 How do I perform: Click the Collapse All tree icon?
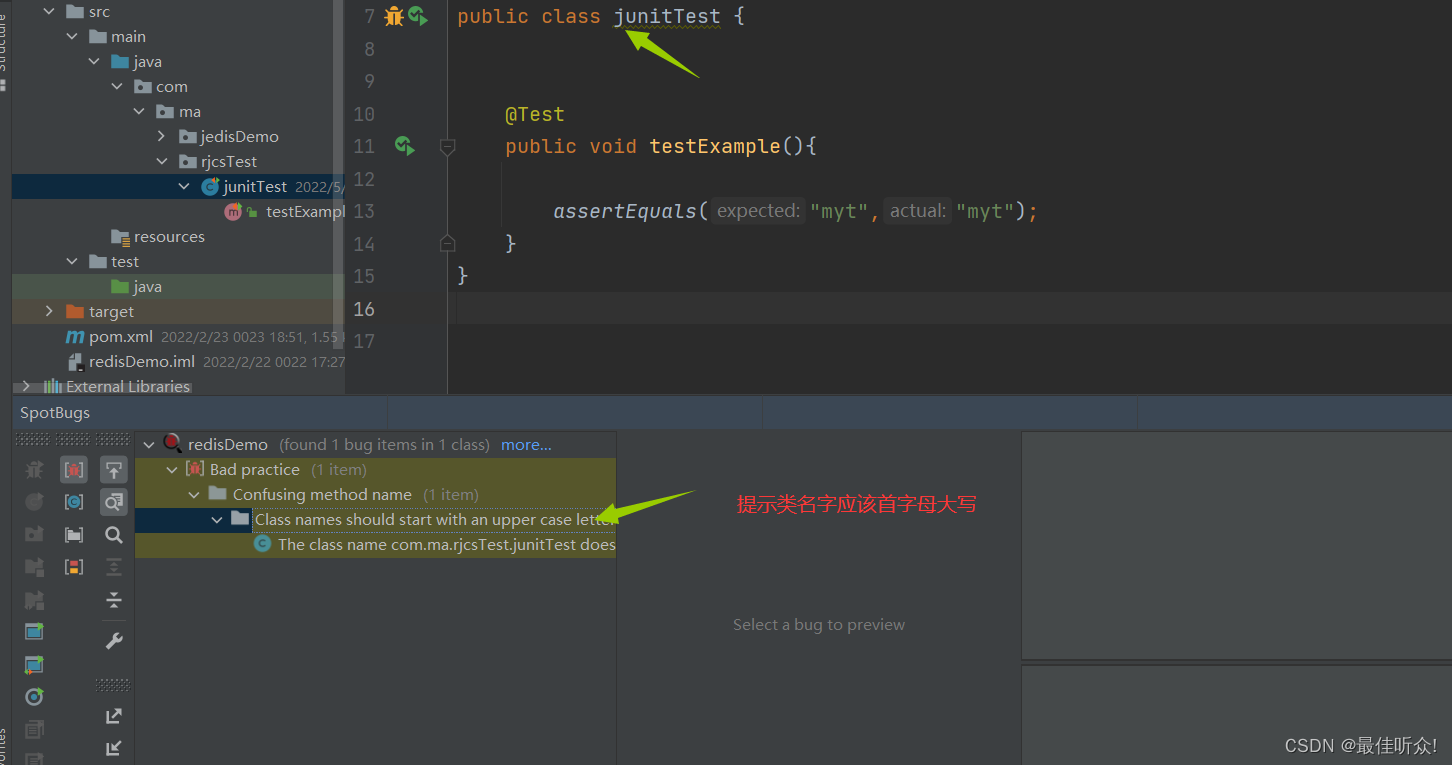coord(114,599)
